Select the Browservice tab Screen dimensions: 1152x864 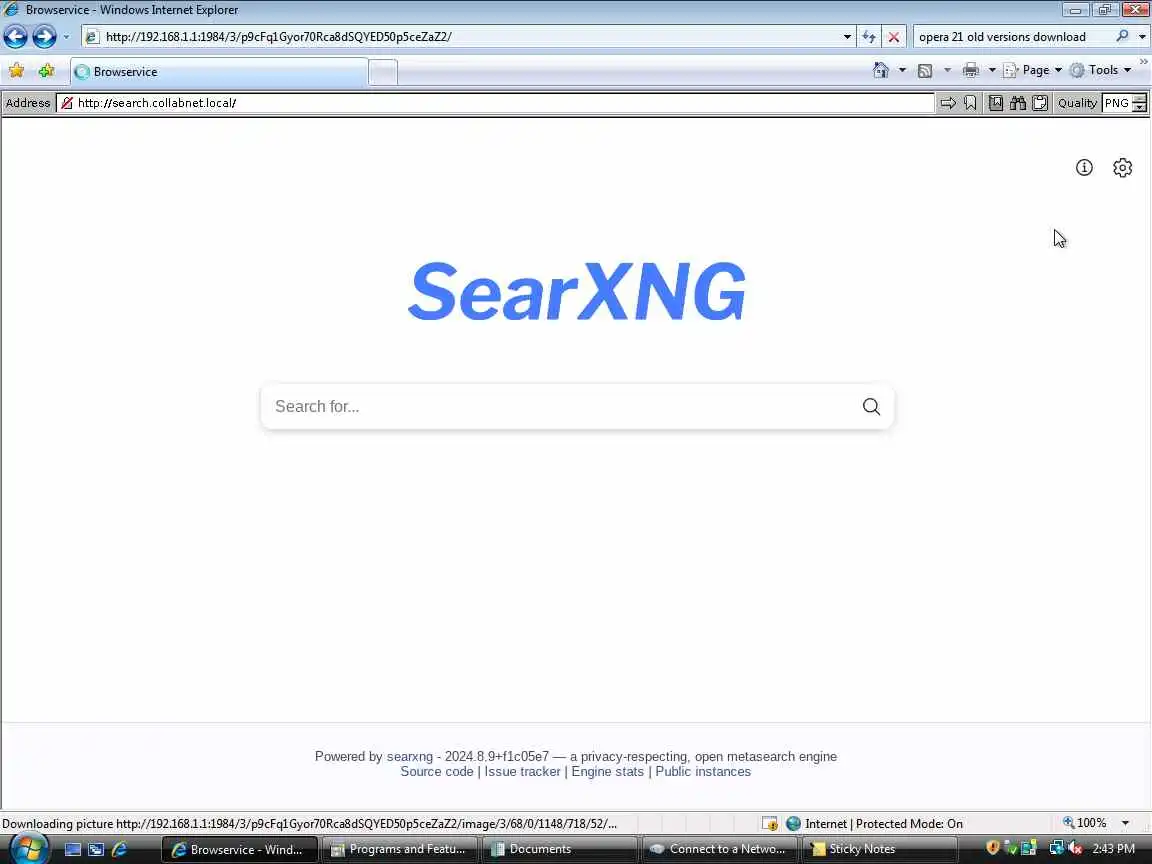click(x=219, y=72)
